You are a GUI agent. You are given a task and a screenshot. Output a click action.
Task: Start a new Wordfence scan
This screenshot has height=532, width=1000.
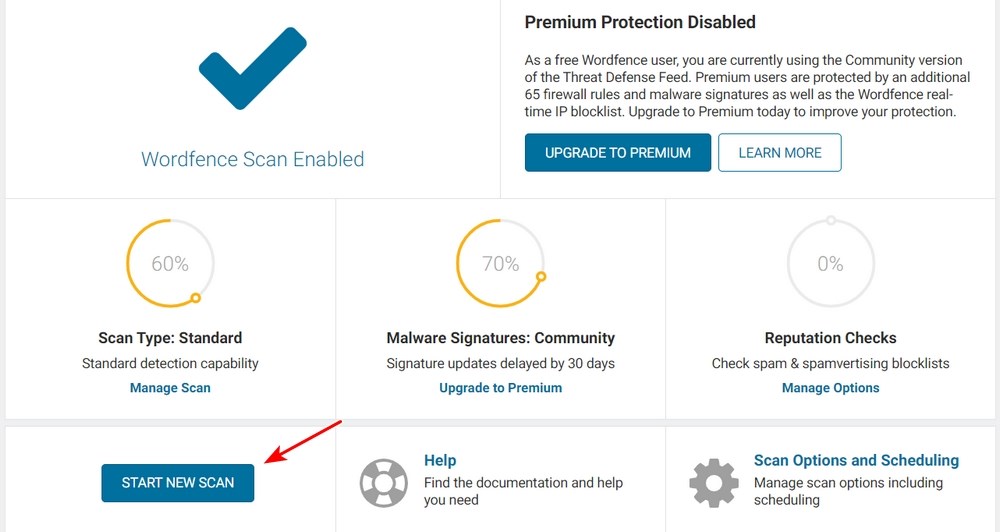click(178, 483)
